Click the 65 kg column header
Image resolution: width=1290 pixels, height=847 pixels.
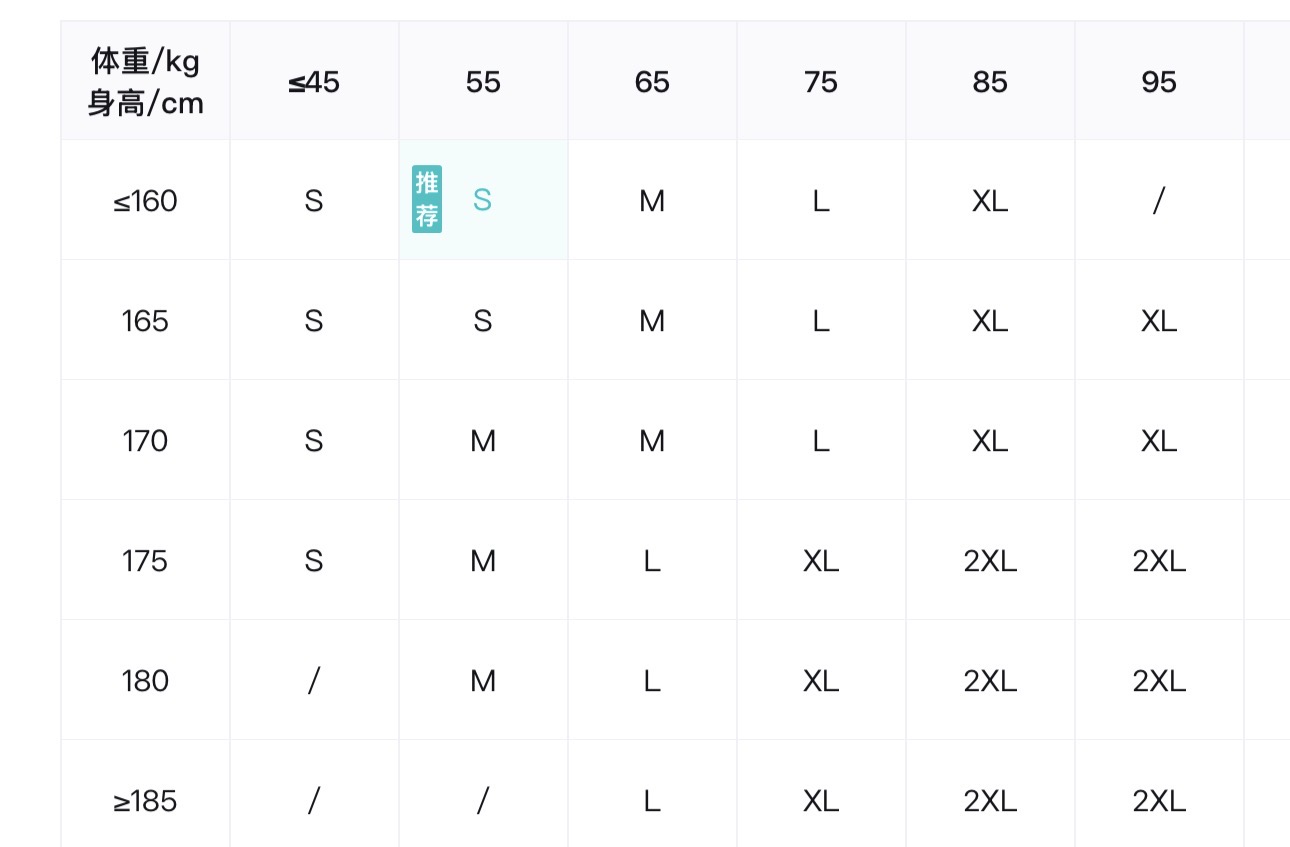(x=652, y=82)
